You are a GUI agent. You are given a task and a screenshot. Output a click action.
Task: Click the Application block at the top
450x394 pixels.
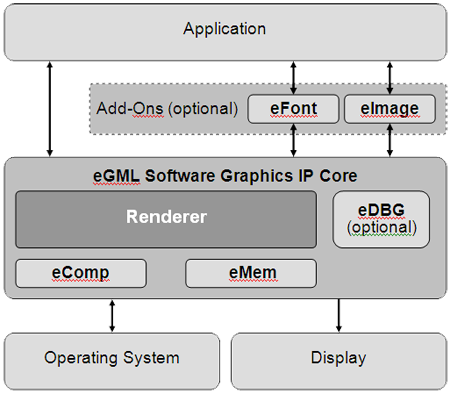coord(225,32)
